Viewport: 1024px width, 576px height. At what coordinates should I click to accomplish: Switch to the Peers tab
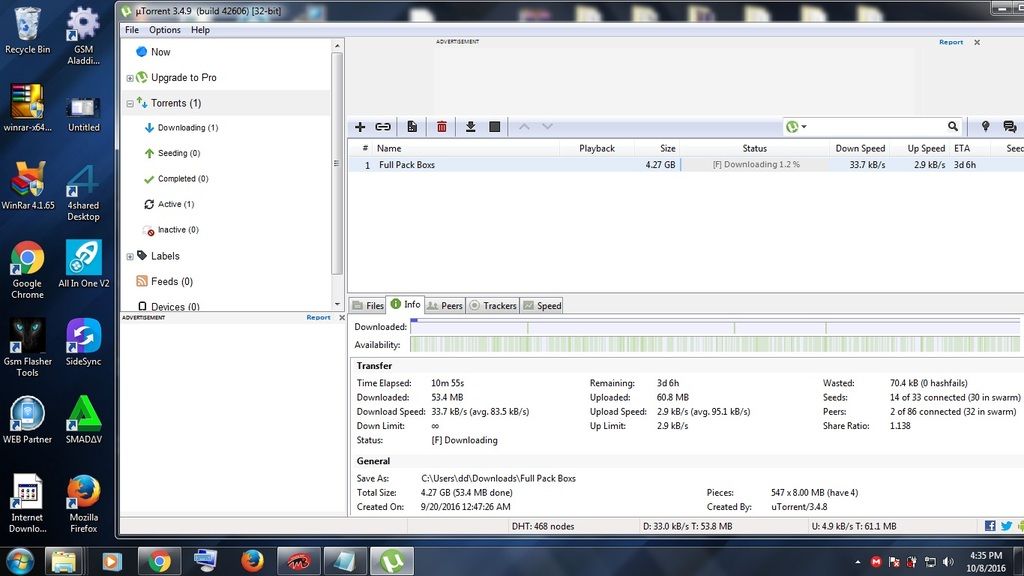click(x=445, y=305)
